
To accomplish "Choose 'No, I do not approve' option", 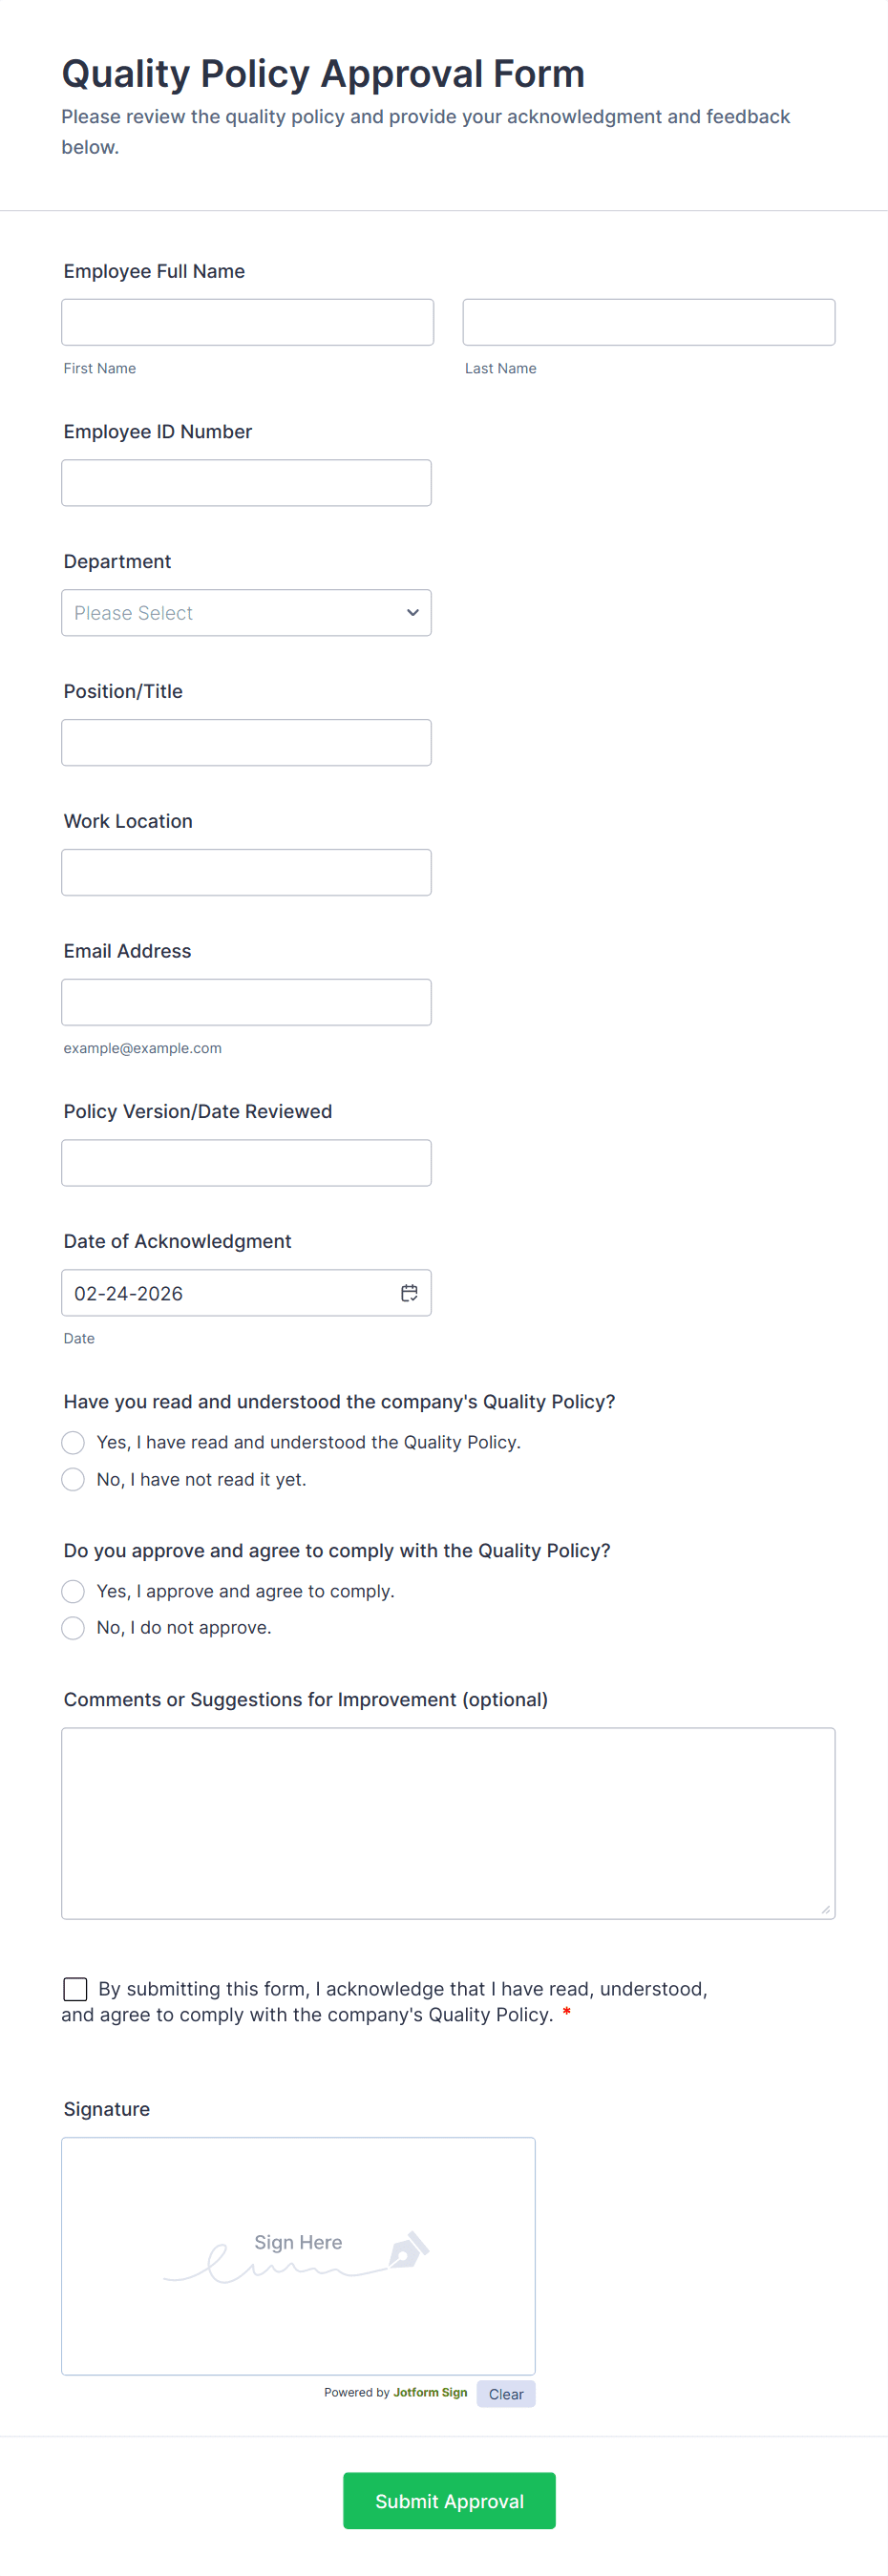I will coord(73,1628).
